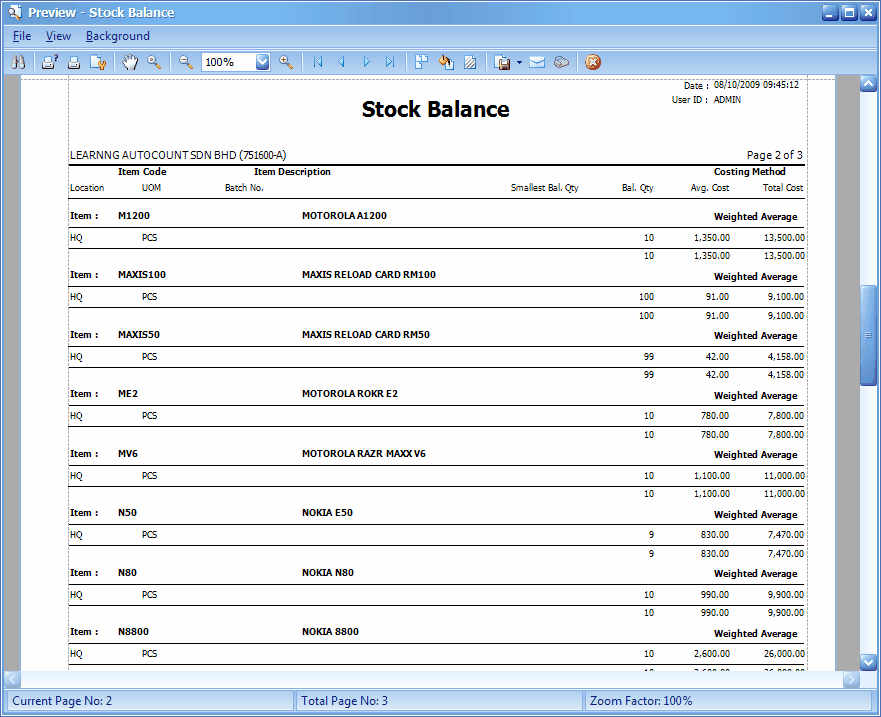Viewport: 881px width, 717px height.
Task: Open the Page Setup icon
Action: (x=98, y=62)
